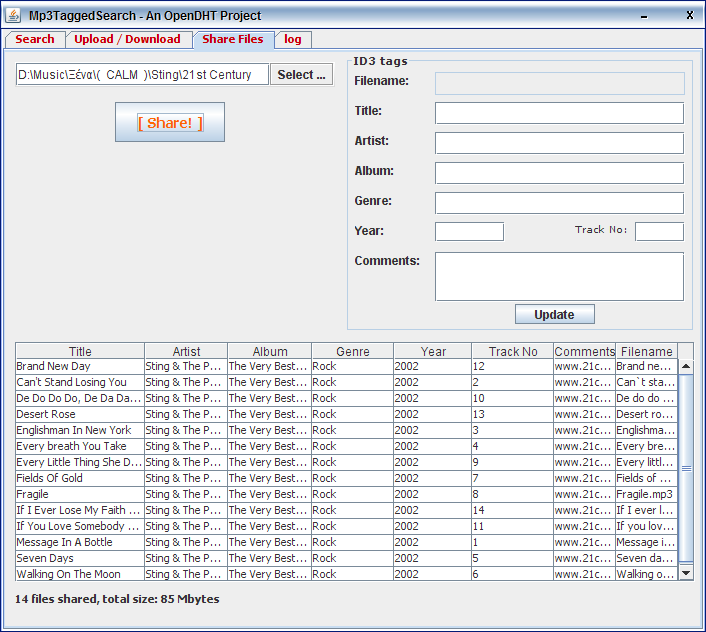The image size is (706, 632).
Task: Click the Select ... folder button
Action: (301, 74)
